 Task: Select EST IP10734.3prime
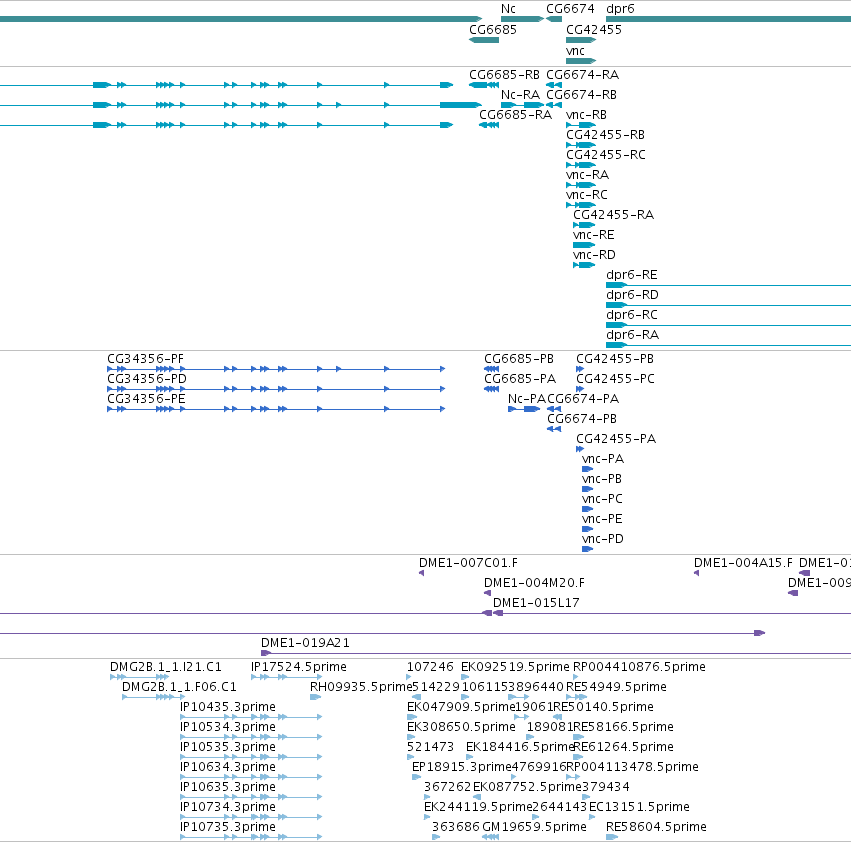pos(228,807)
